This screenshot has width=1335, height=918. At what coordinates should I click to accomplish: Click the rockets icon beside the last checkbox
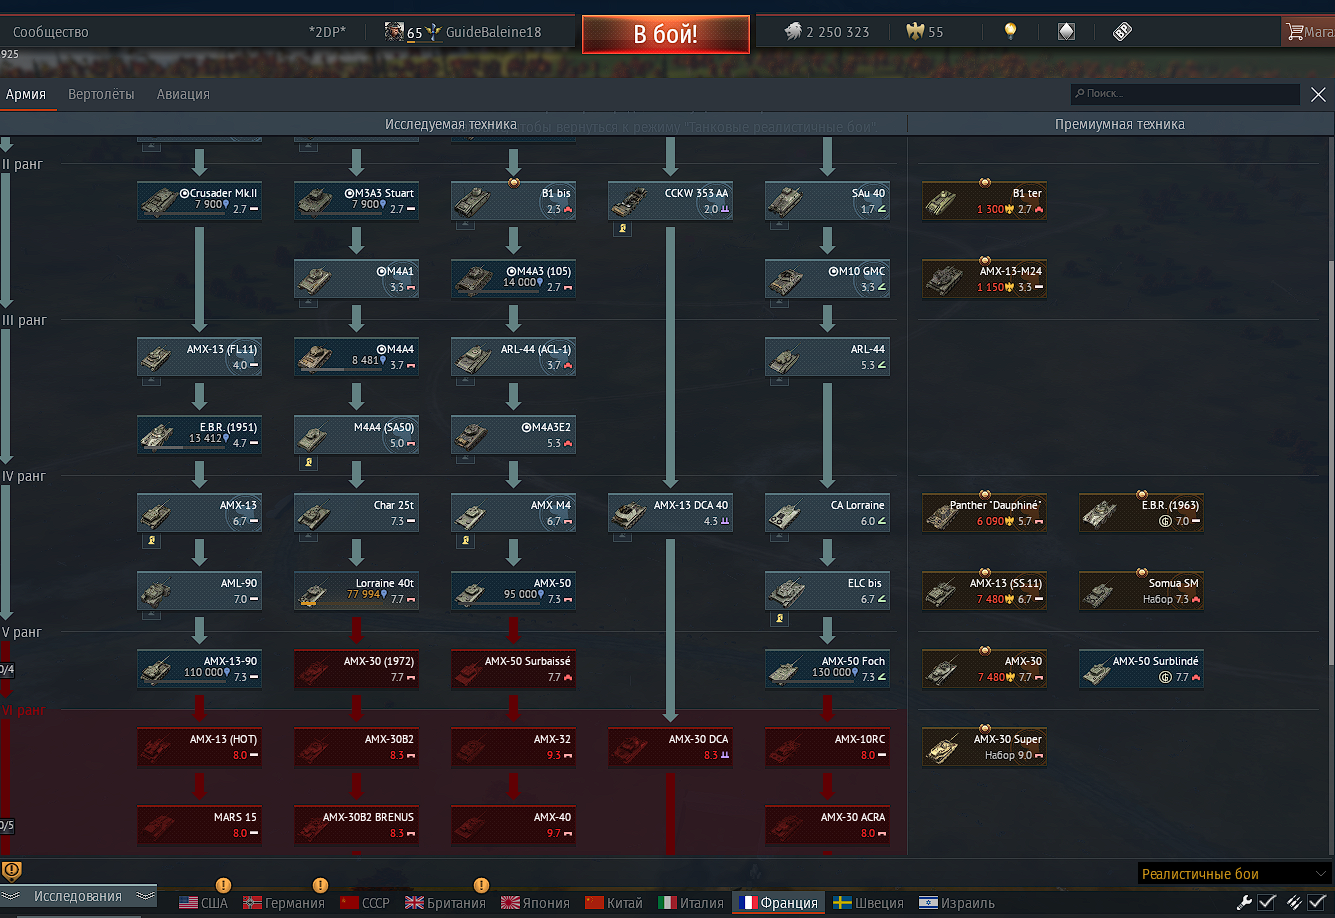point(1294,902)
